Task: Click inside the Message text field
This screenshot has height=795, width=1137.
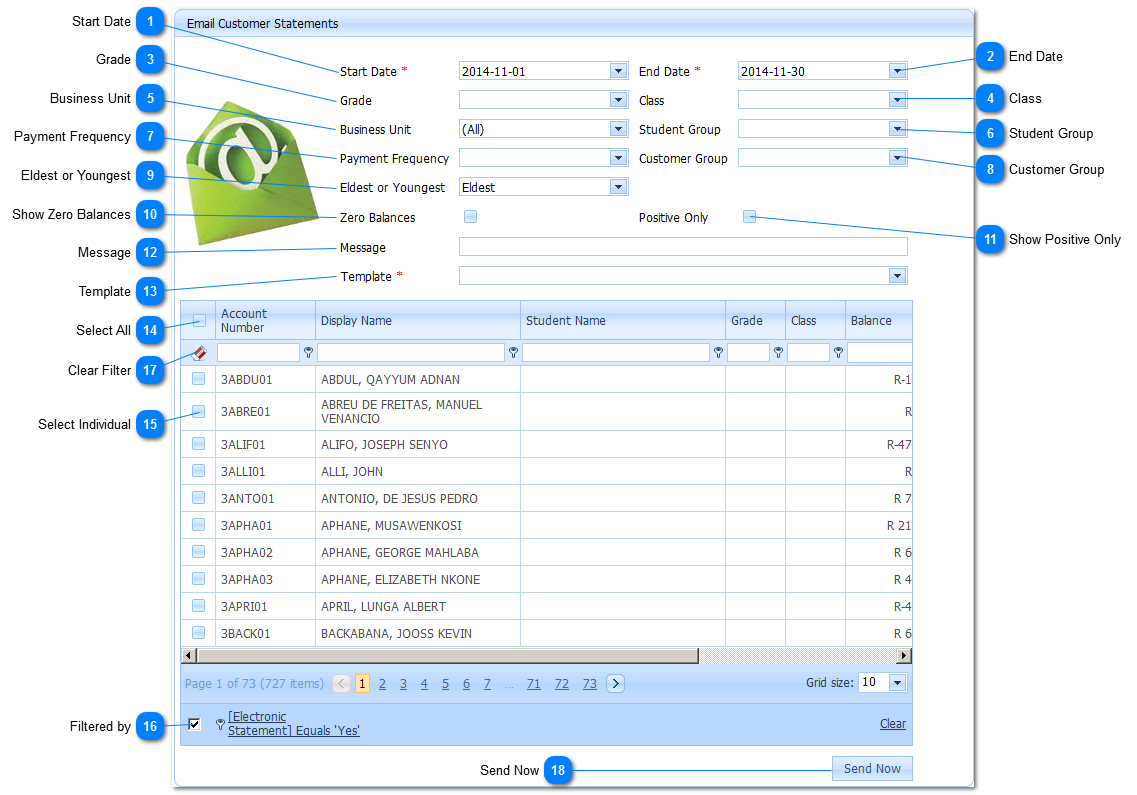Action: click(682, 247)
